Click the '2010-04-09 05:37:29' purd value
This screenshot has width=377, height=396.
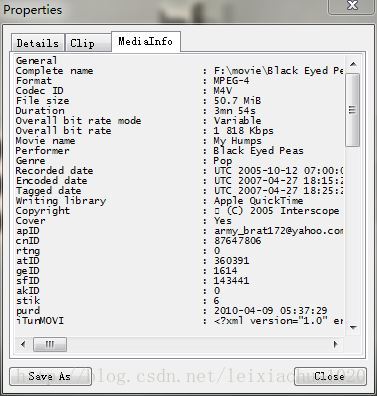point(270,311)
